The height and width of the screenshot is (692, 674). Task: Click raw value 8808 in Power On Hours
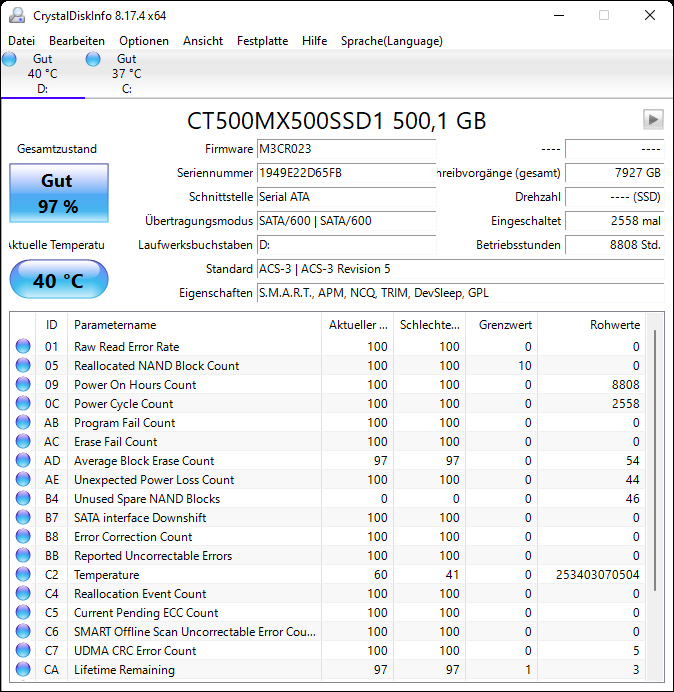point(625,385)
